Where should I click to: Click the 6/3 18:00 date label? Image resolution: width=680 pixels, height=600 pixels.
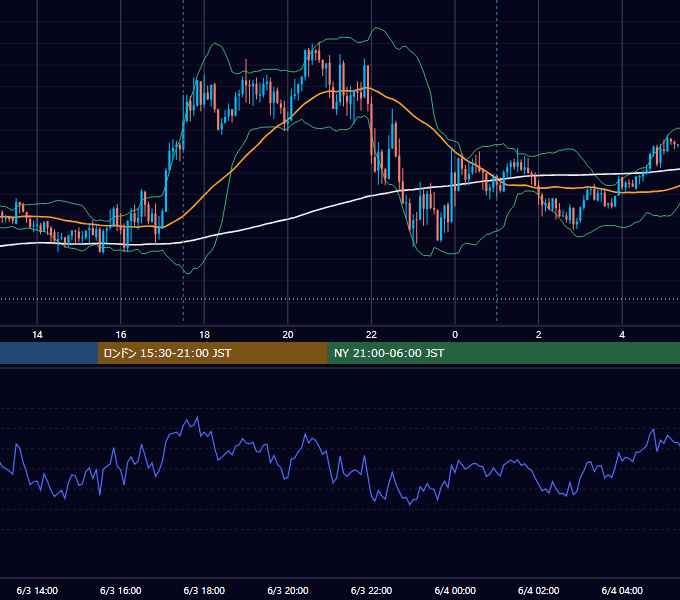point(204,590)
